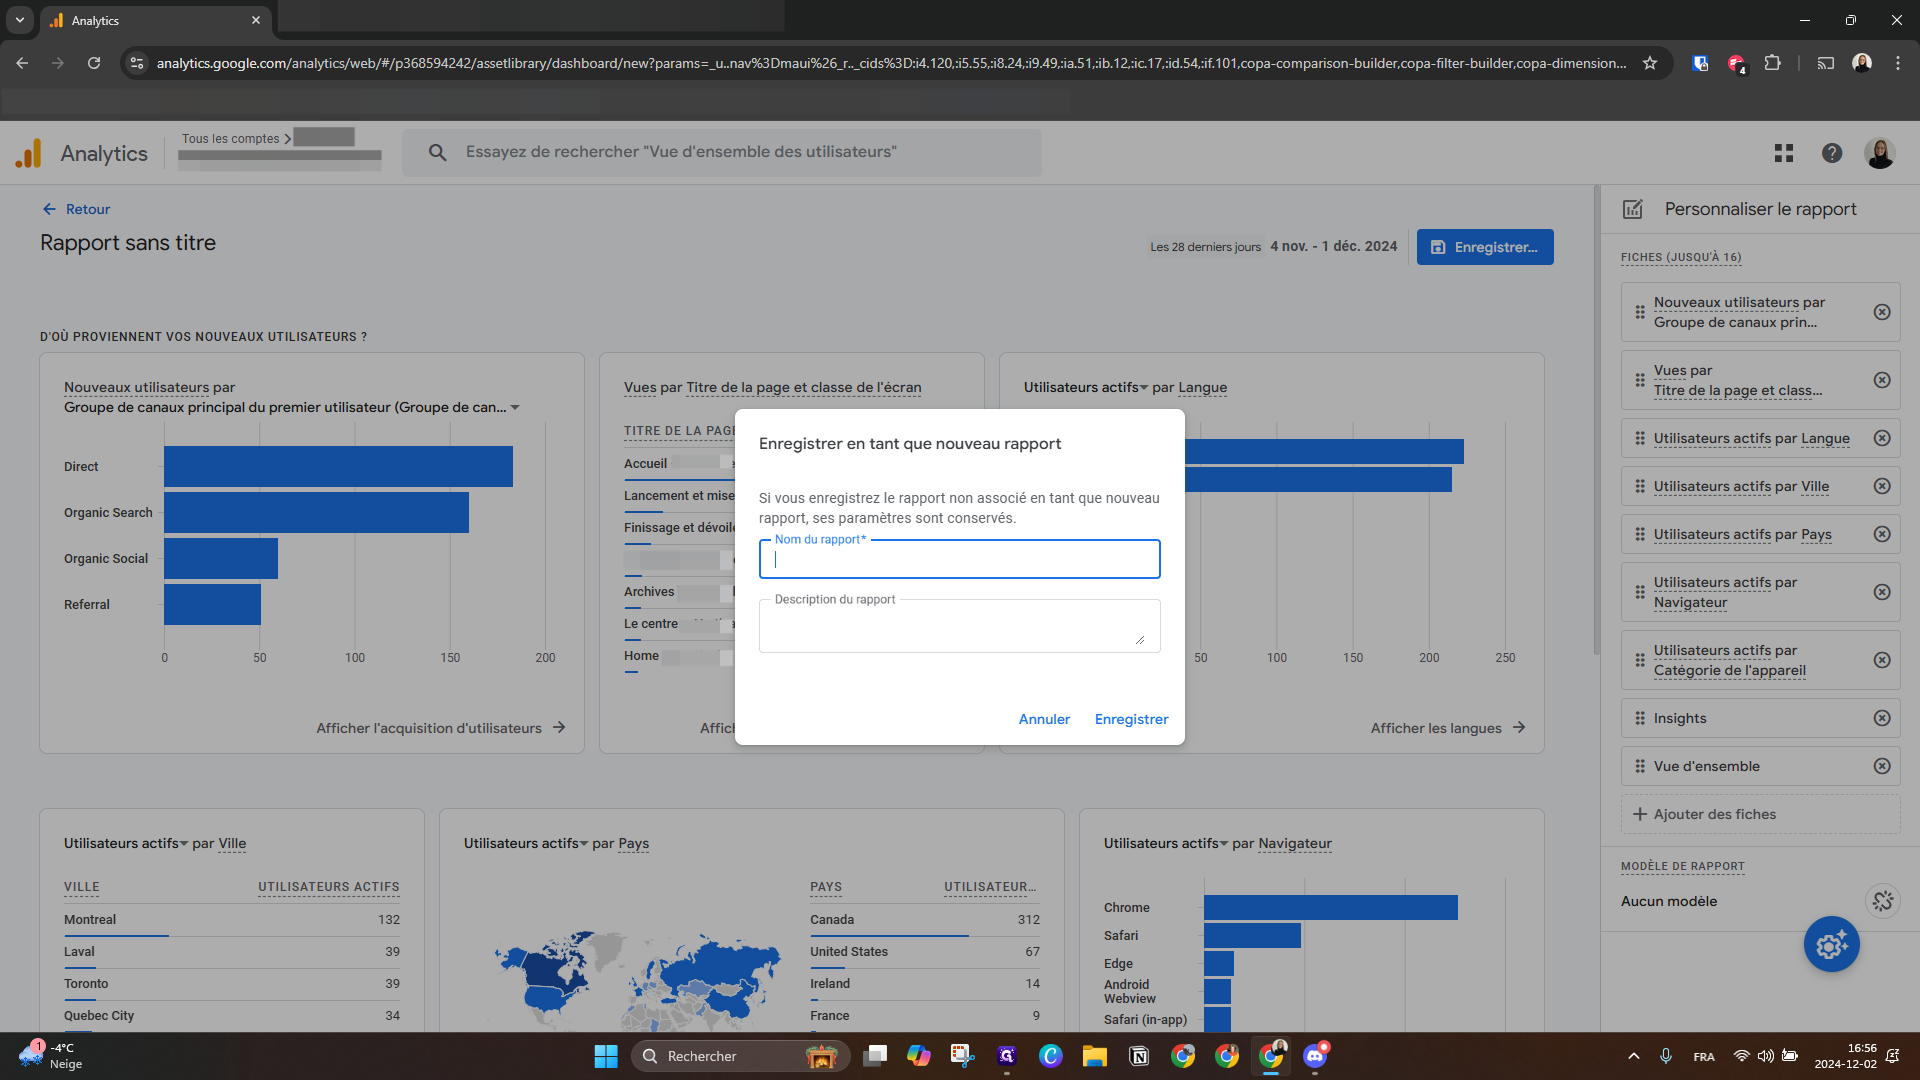Bookmark this page with the star icon
Image resolution: width=1920 pixels, height=1080 pixels.
tap(1650, 63)
